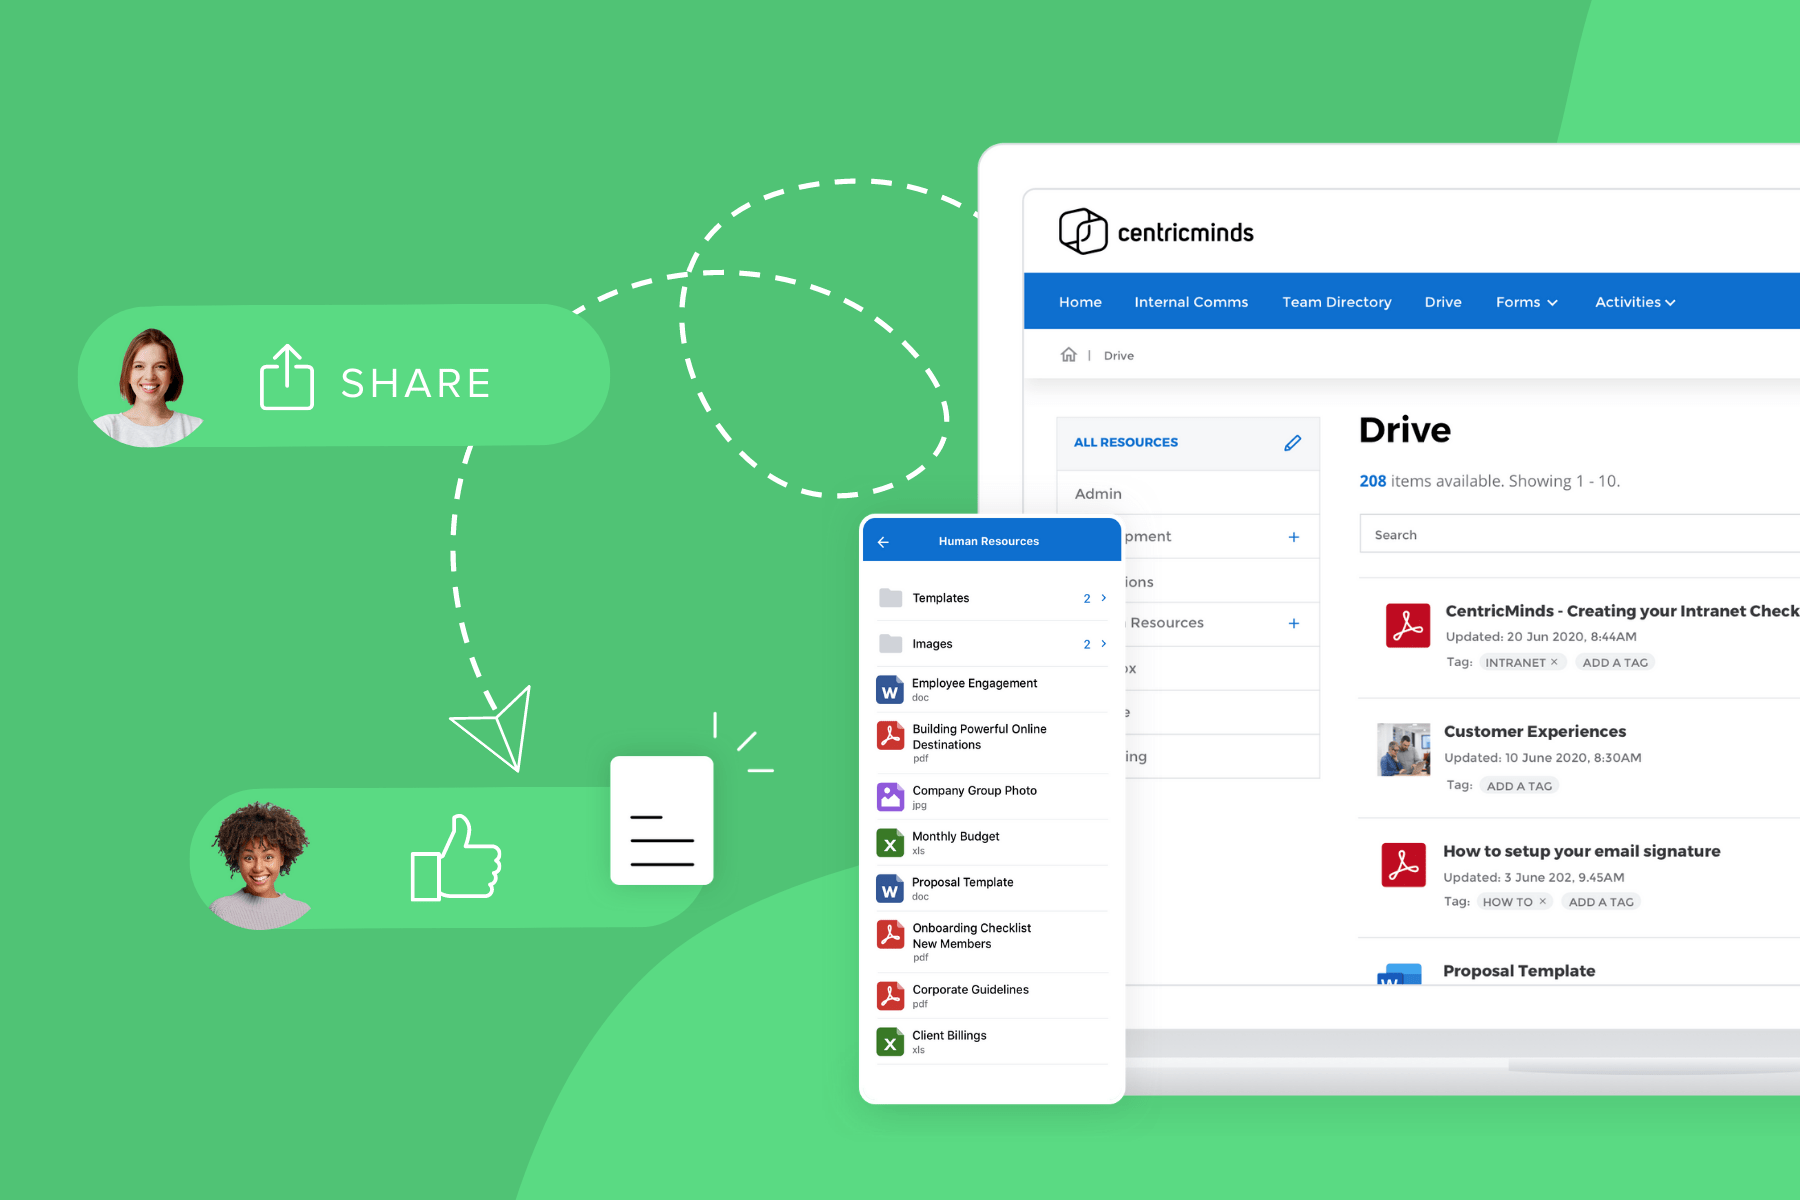Go back from Human Resources panel
The width and height of the screenshot is (1800, 1200).
point(883,542)
